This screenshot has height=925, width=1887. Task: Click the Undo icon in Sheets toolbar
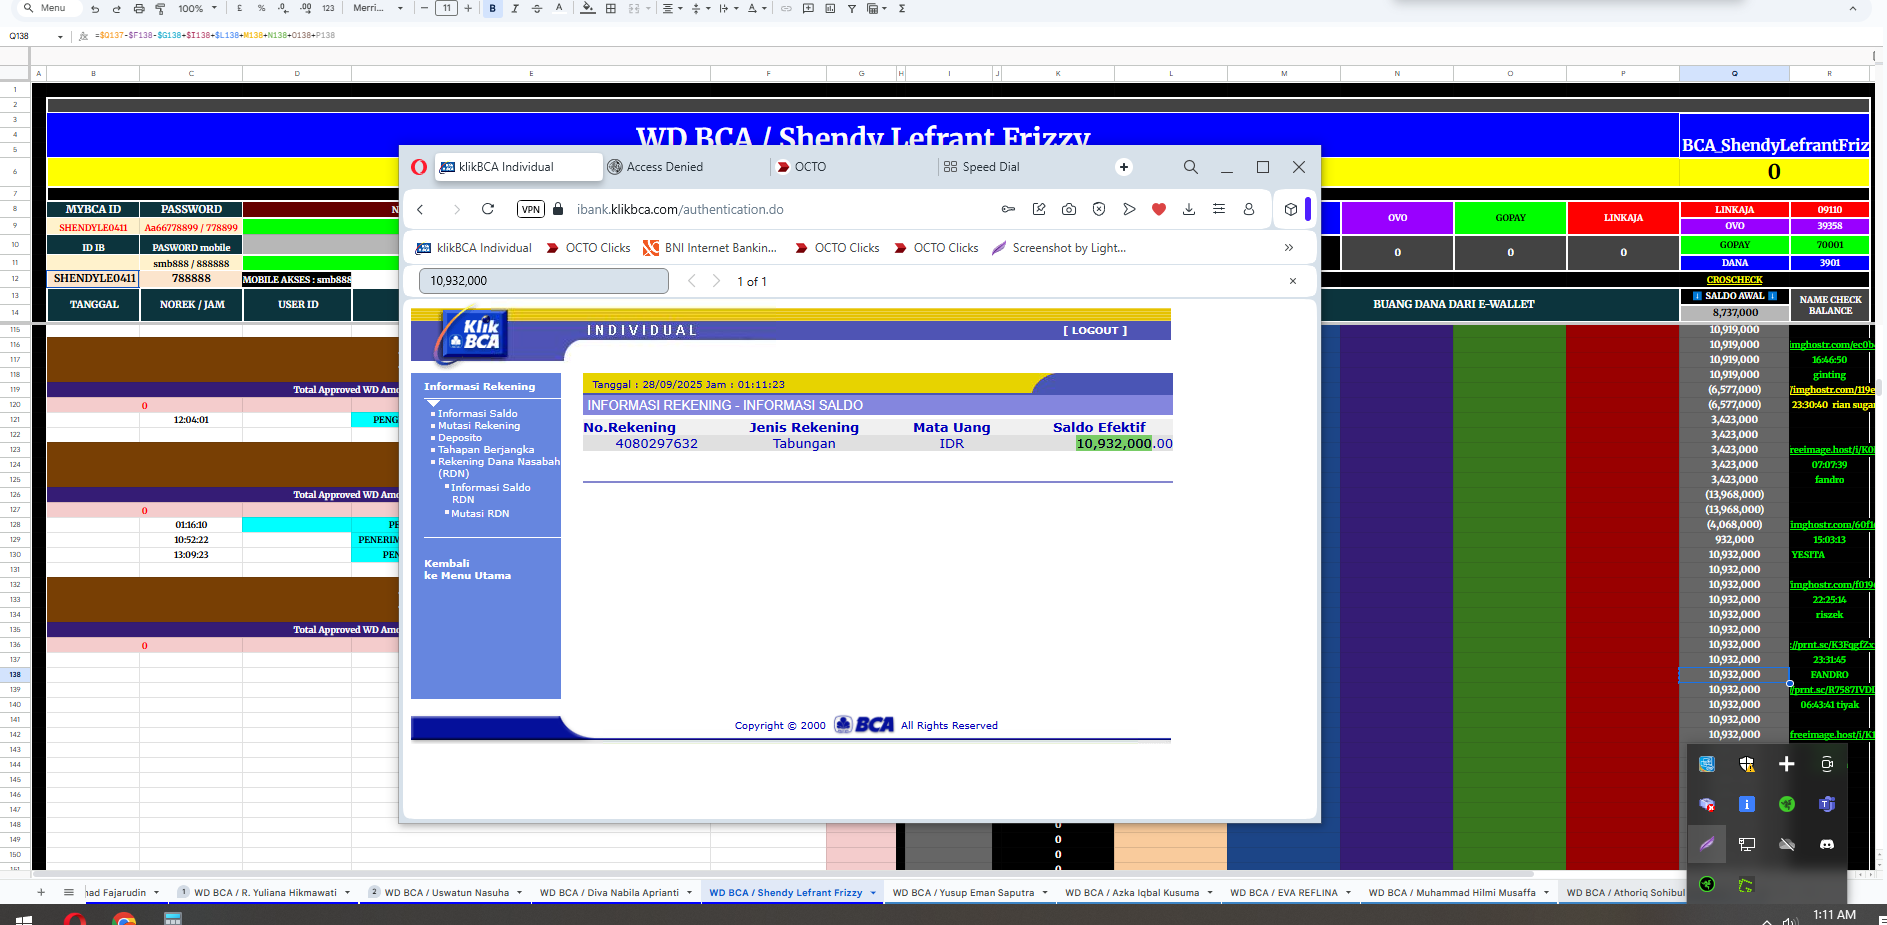[x=95, y=8]
